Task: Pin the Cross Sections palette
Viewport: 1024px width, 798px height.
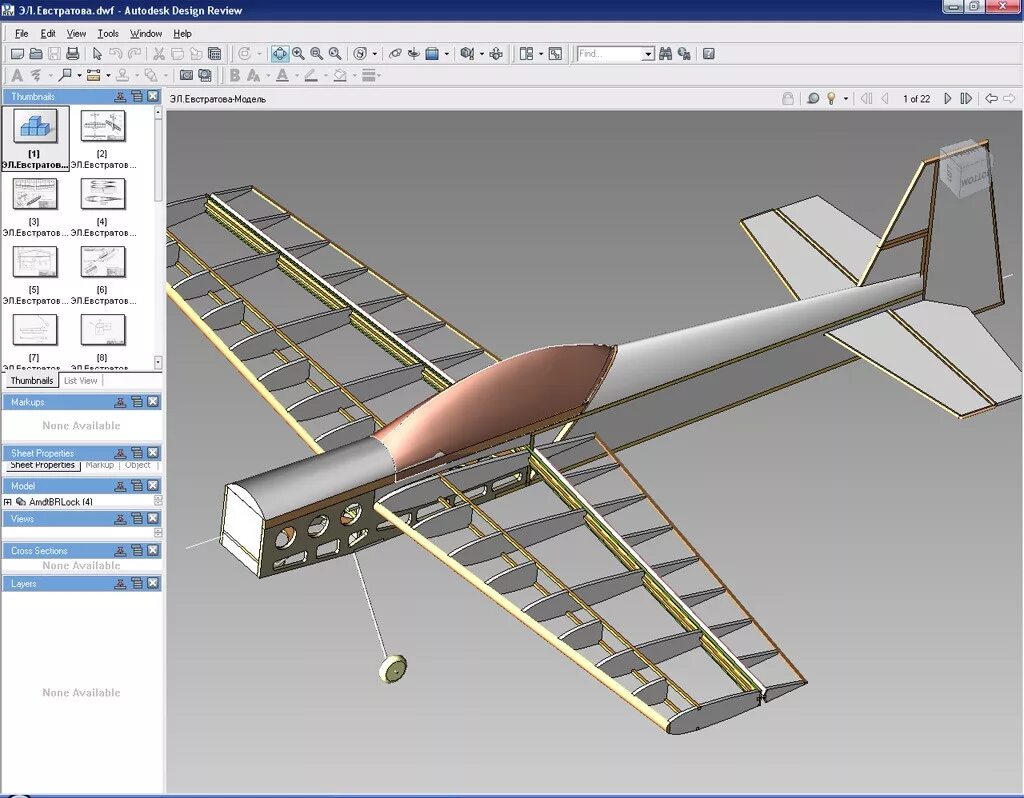Action: 120,551
